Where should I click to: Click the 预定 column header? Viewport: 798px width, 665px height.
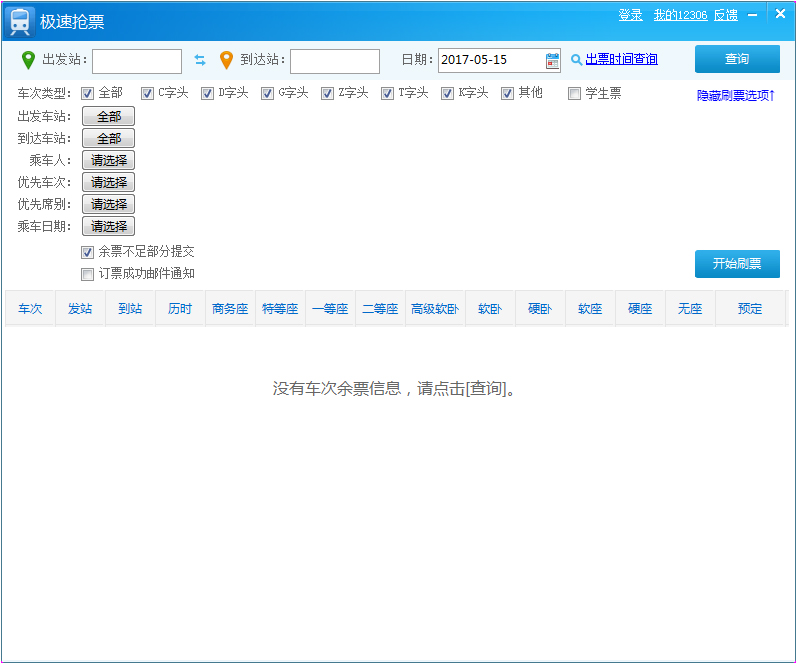[750, 309]
